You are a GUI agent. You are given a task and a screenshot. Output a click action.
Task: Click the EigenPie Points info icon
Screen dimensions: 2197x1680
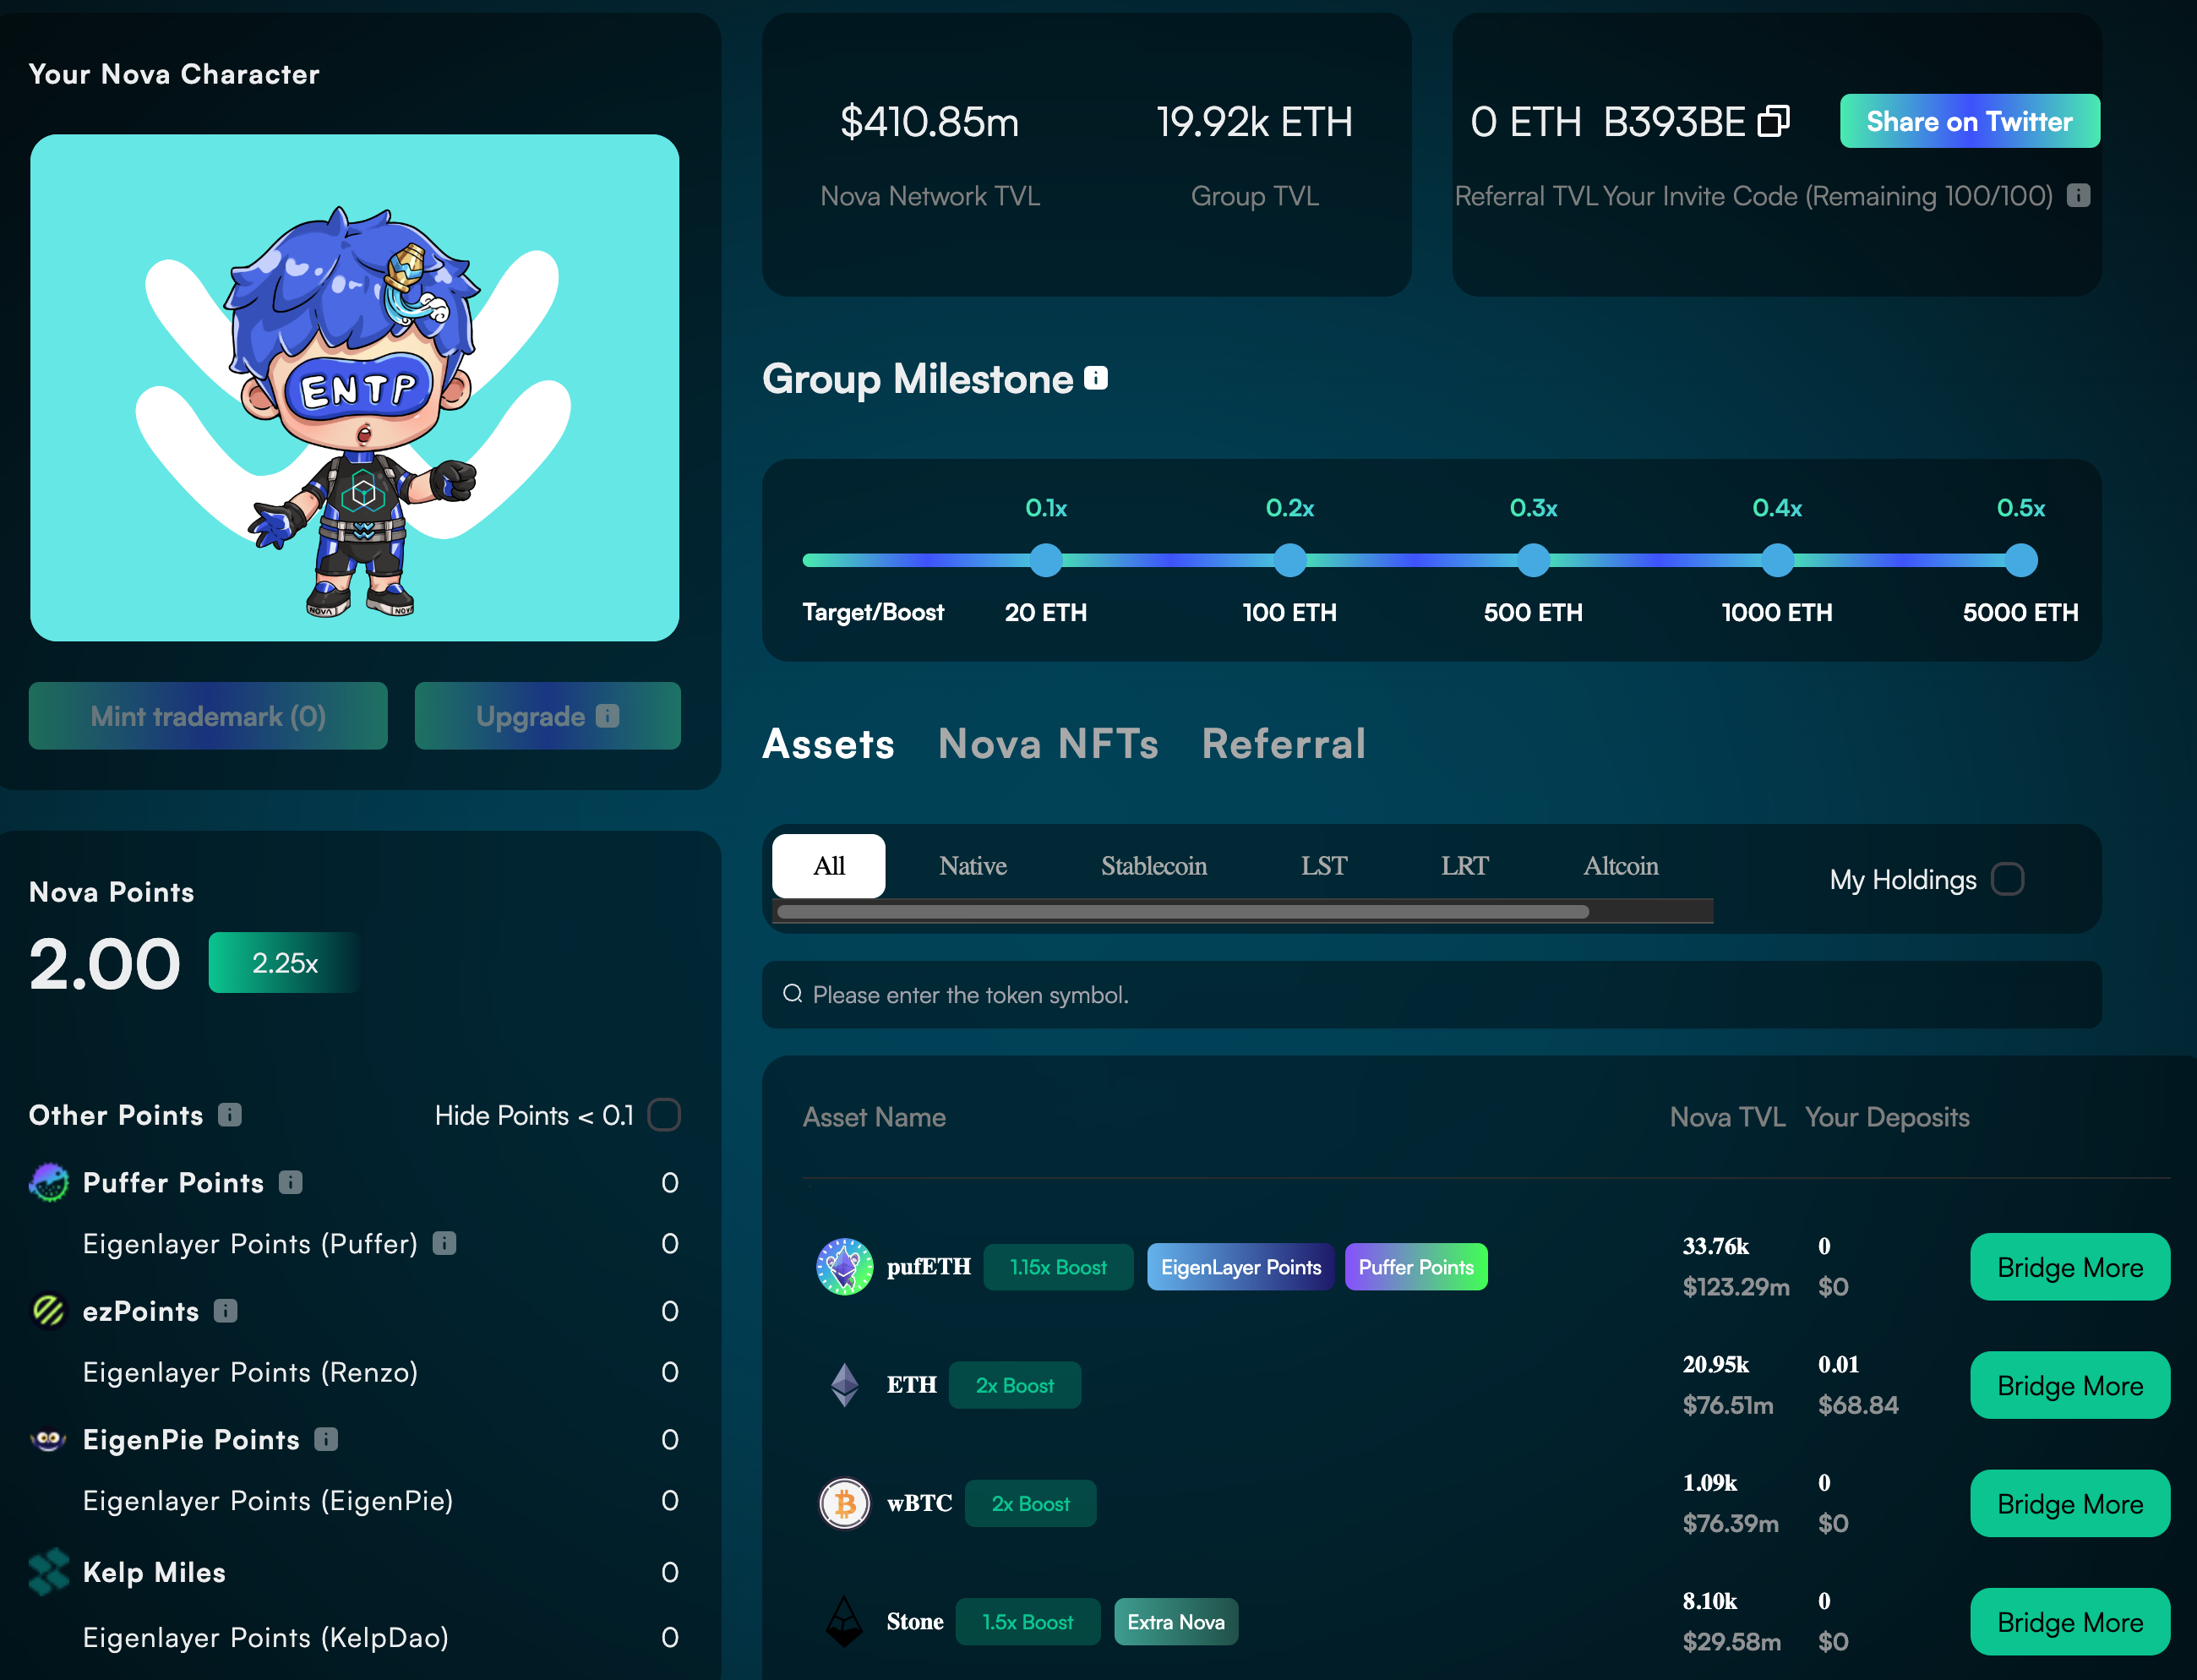[326, 1438]
